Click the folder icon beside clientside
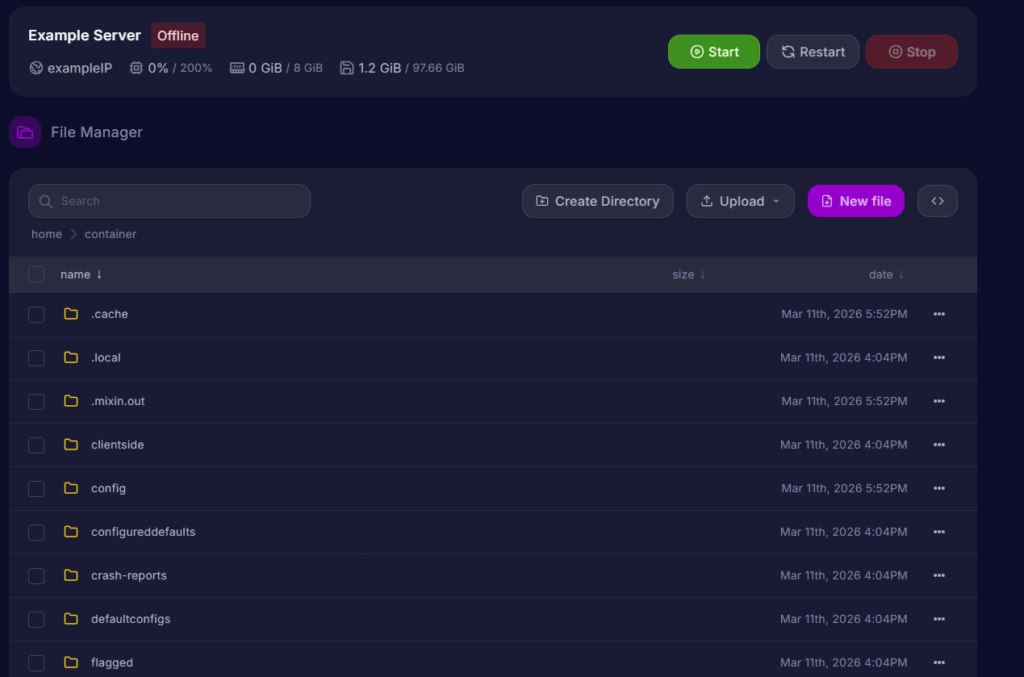 71,444
